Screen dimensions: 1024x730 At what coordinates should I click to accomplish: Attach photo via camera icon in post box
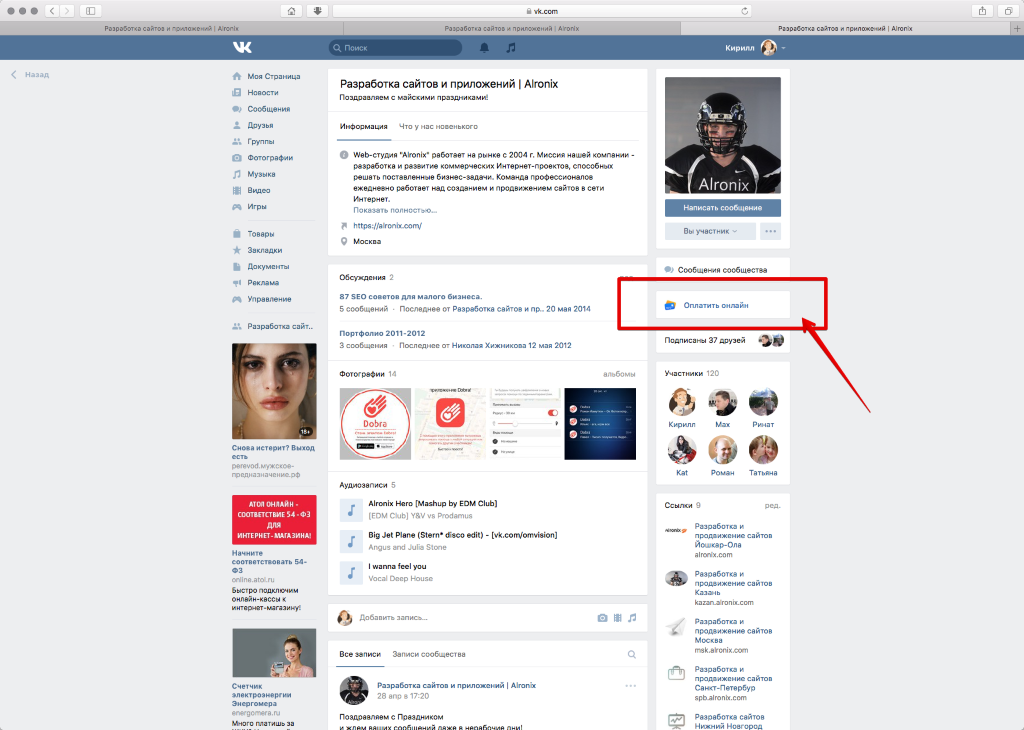click(602, 618)
